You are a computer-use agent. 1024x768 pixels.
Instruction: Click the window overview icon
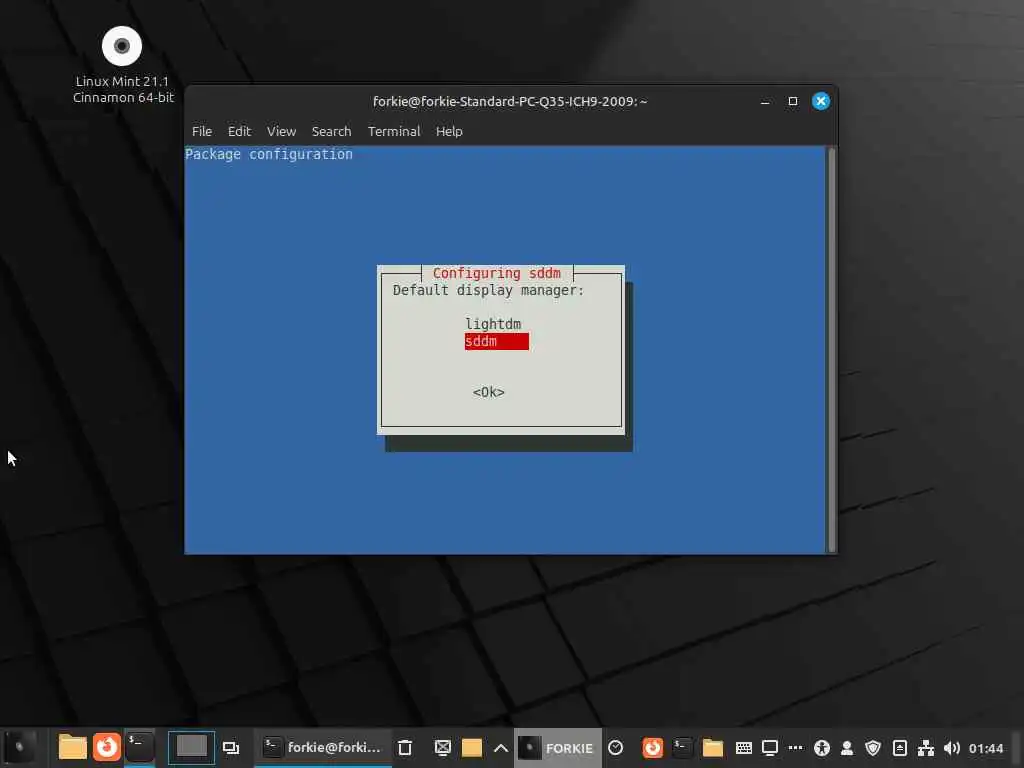(x=231, y=748)
